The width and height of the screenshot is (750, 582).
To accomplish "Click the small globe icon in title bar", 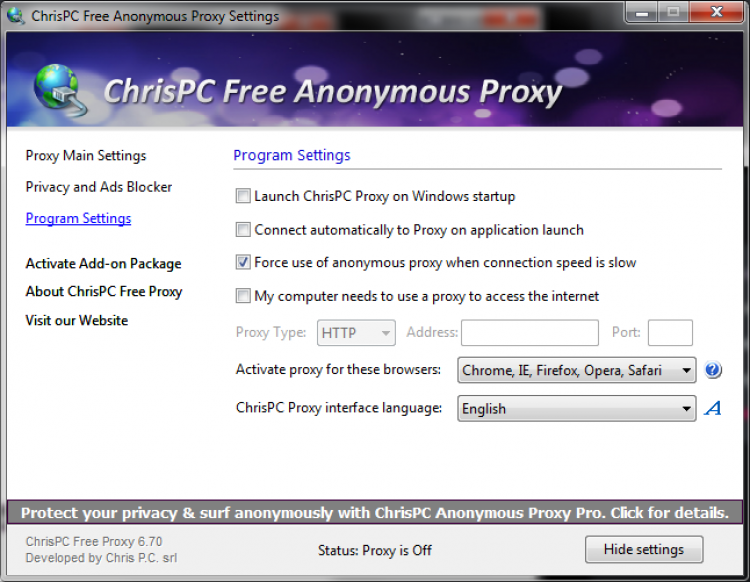I will click(15, 15).
